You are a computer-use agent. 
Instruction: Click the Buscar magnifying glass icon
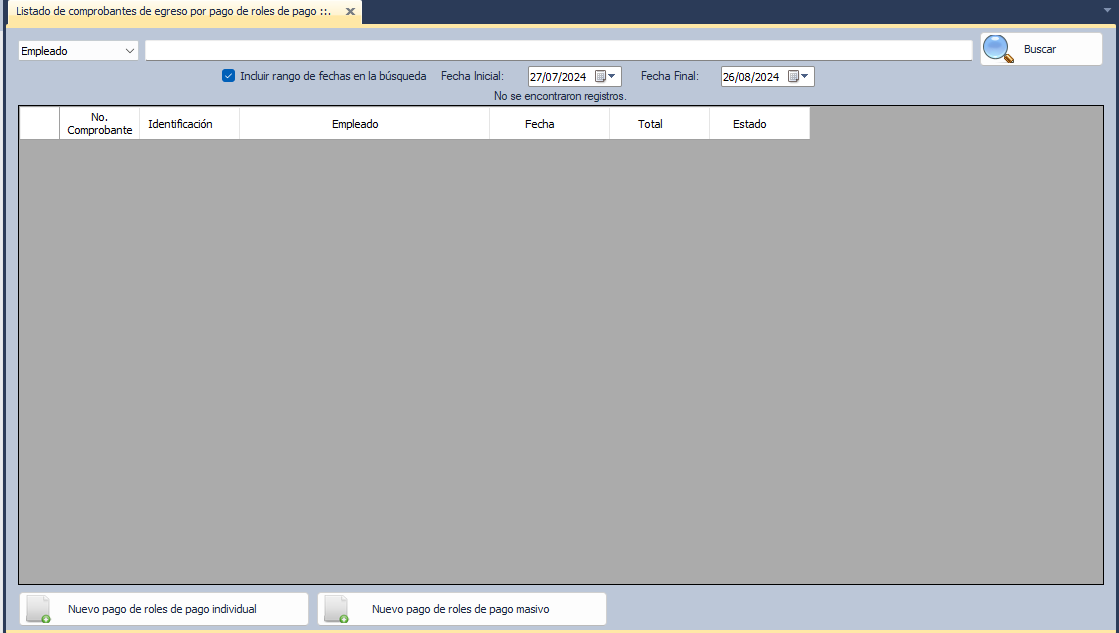998,49
